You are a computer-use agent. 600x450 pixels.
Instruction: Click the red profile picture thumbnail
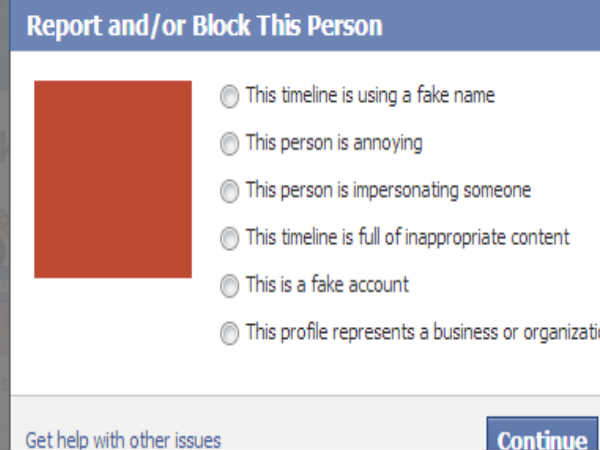coord(112,179)
